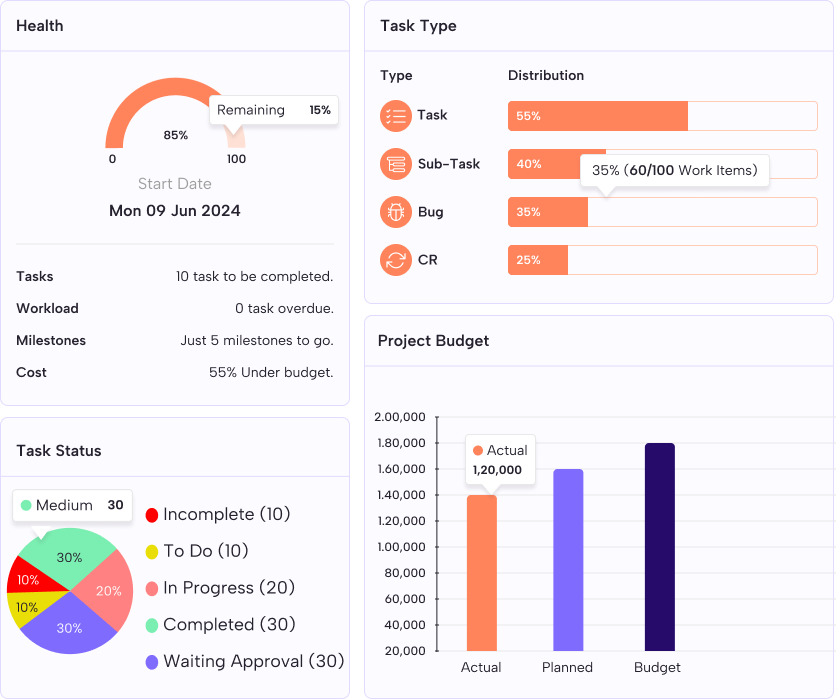
Task: Click the purple Waiting Approval legend dot
Action: 152,662
